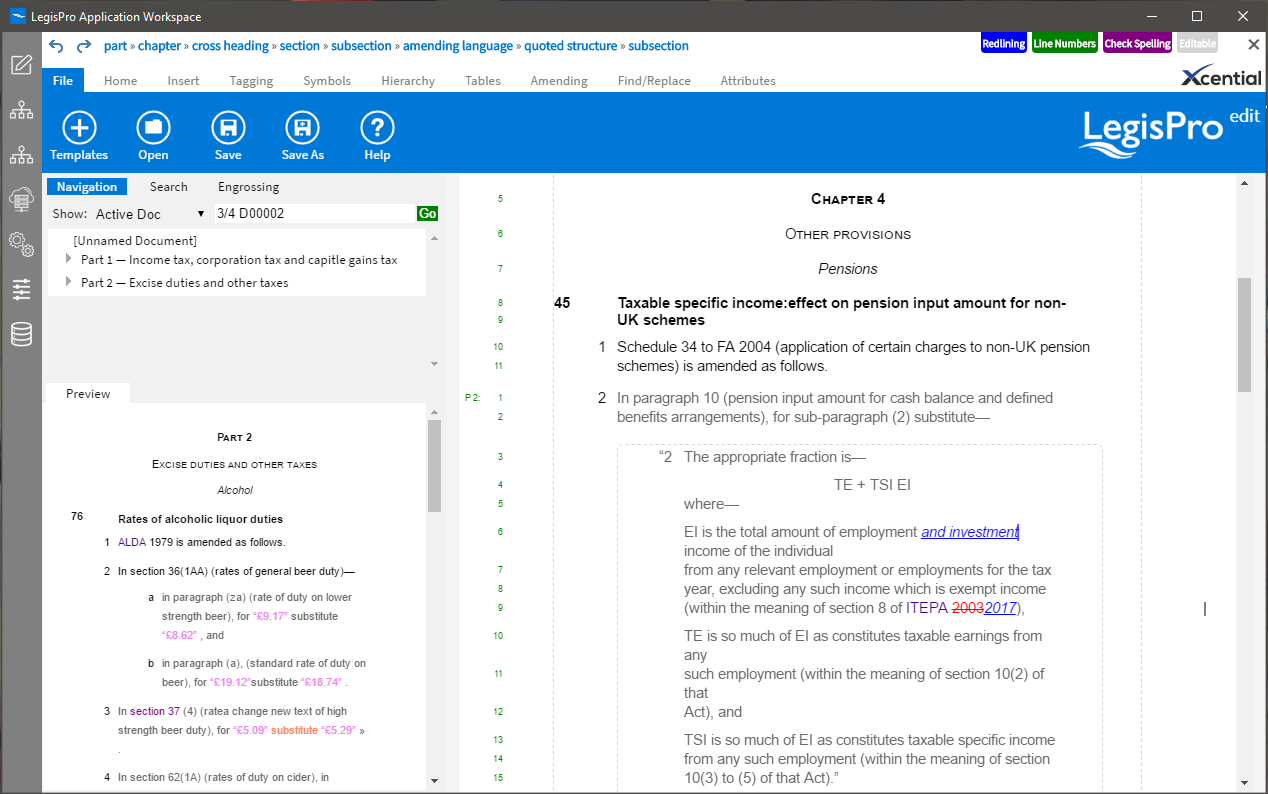Select the Preview tab

[88, 394]
